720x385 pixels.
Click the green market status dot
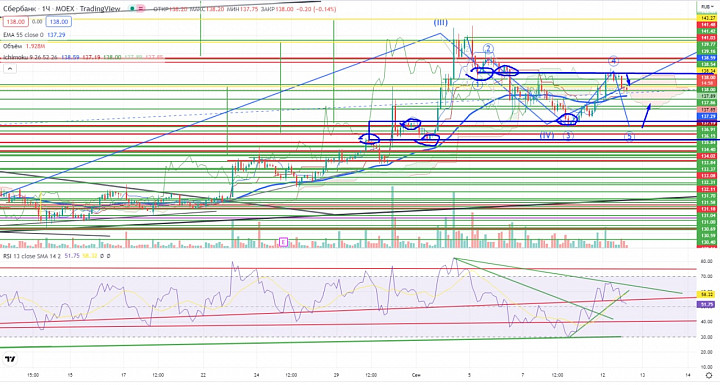pos(132,9)
